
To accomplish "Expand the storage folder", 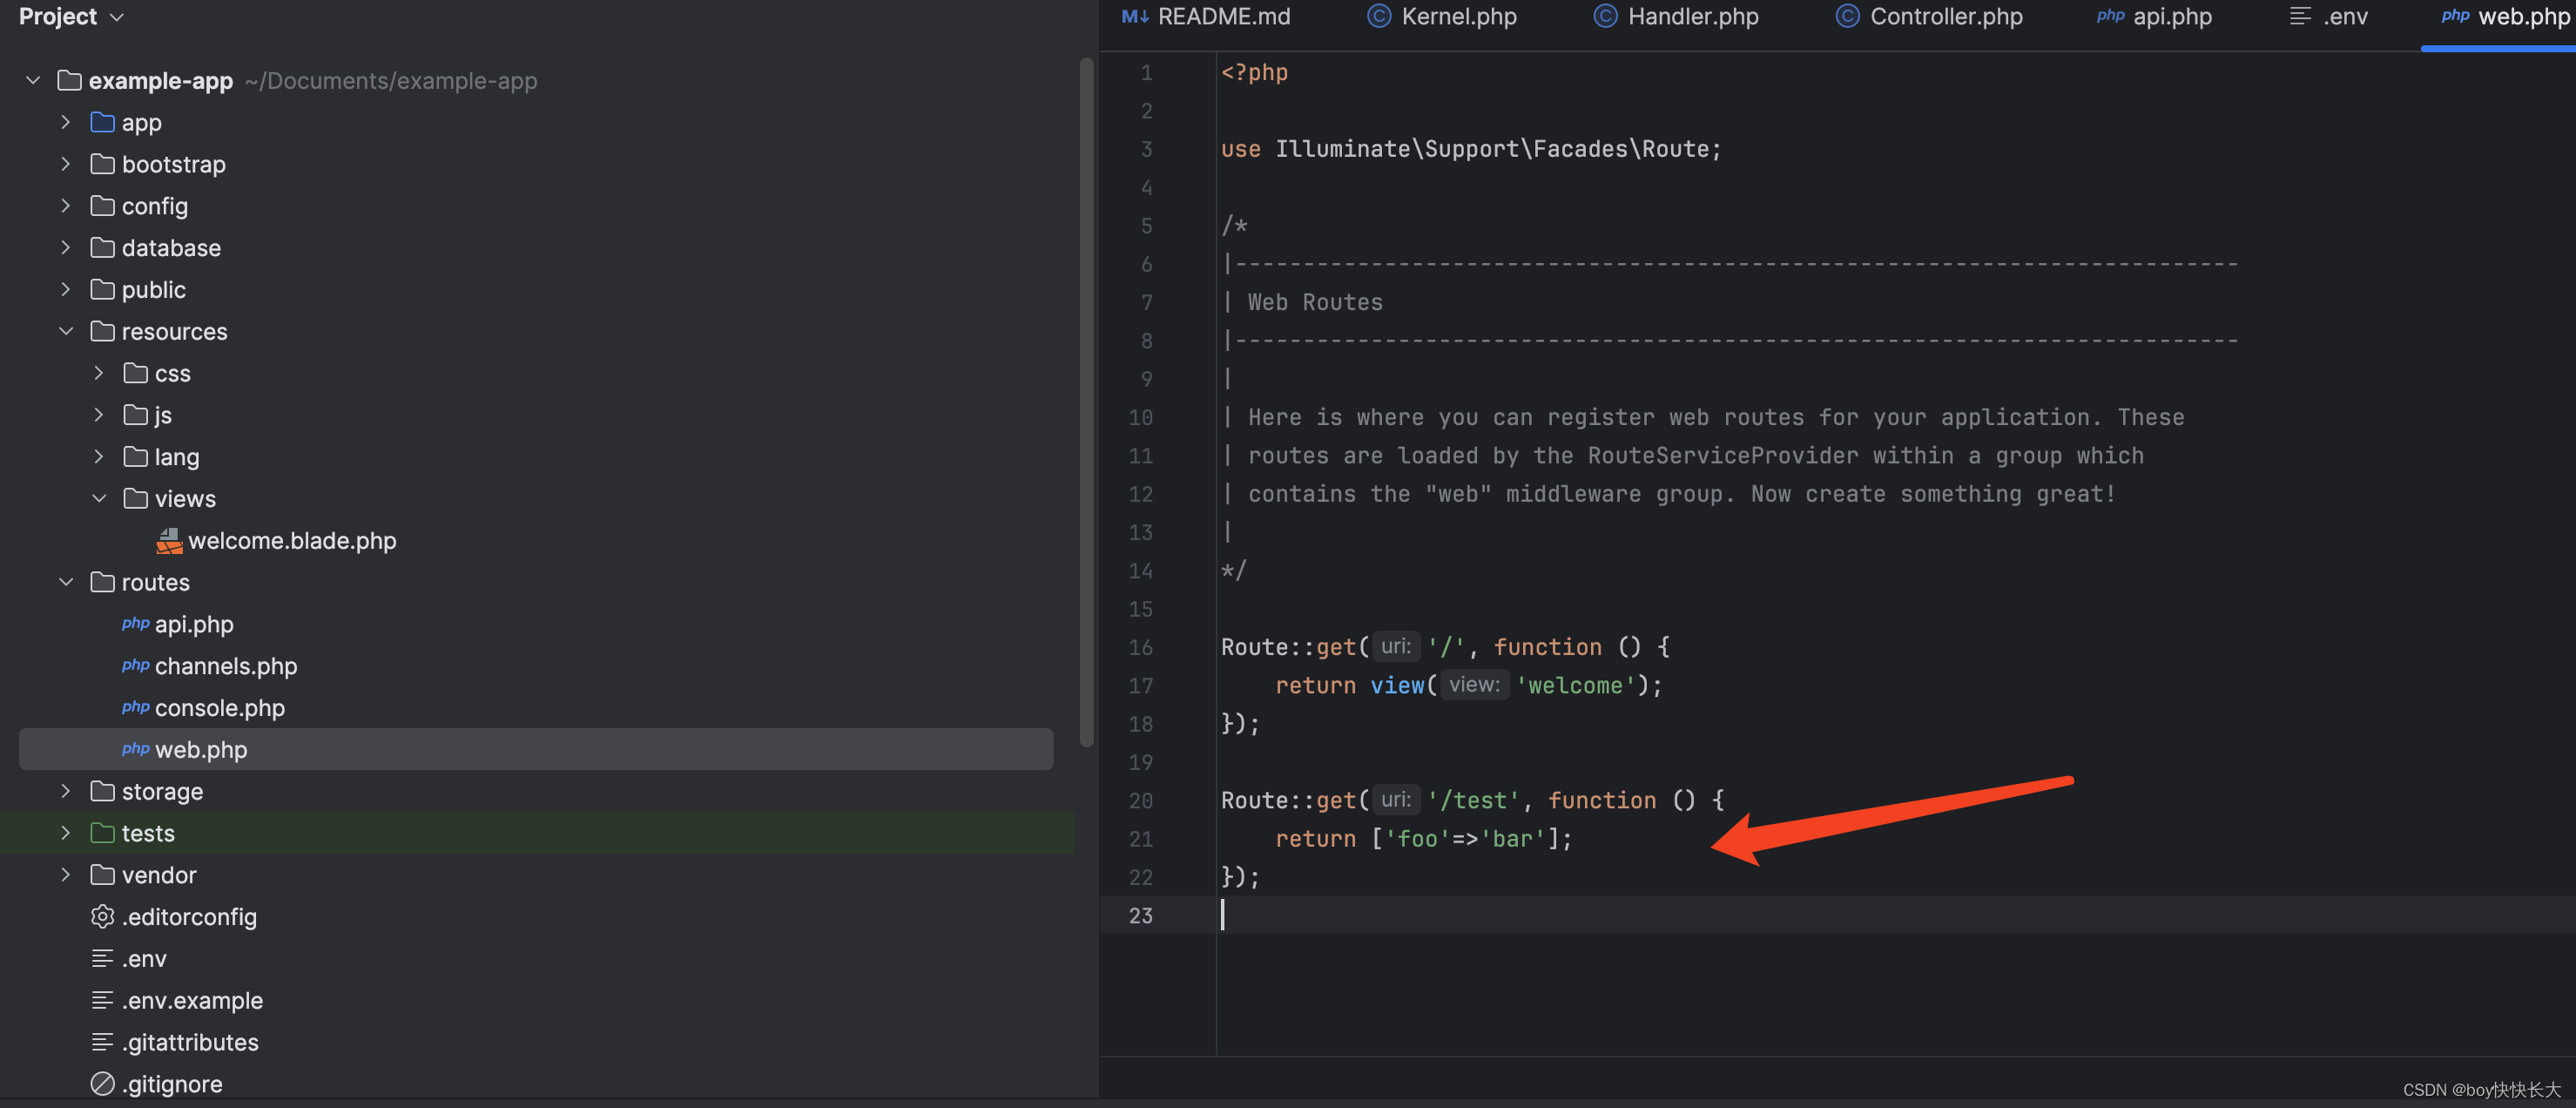I will (x=66, y=791).
